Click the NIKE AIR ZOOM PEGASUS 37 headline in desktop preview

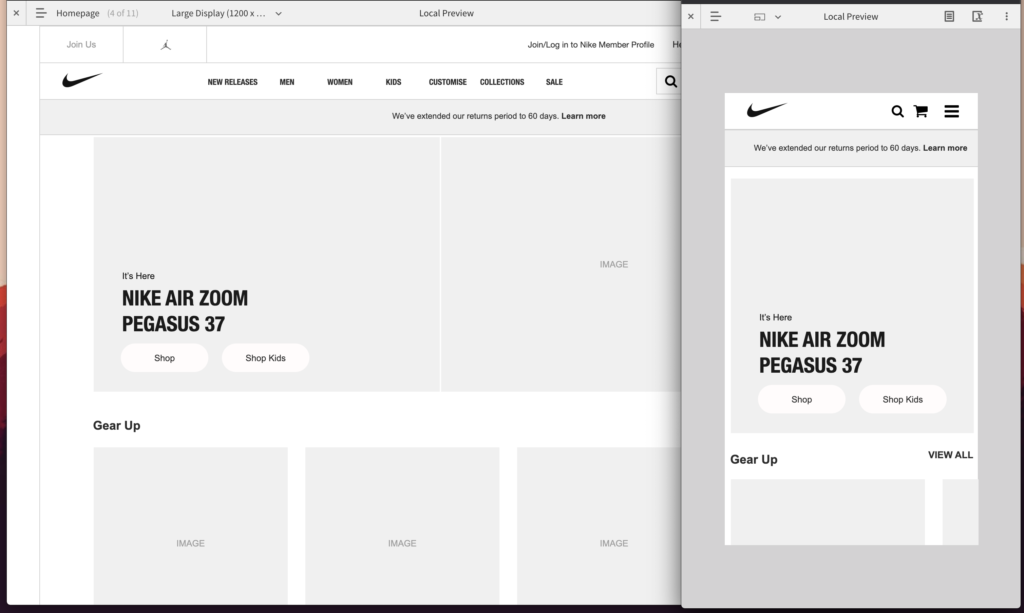click(x=185, y=311)
